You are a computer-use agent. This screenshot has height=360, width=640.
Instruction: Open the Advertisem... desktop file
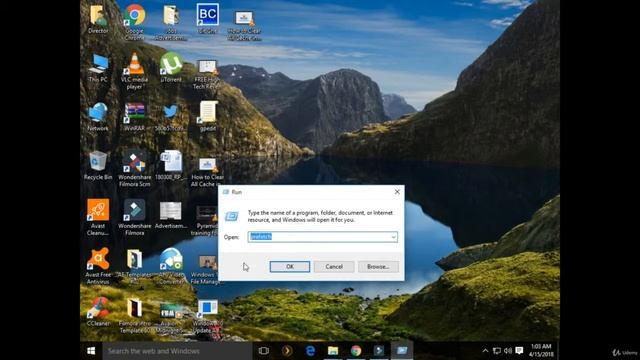tap(171, 215)
